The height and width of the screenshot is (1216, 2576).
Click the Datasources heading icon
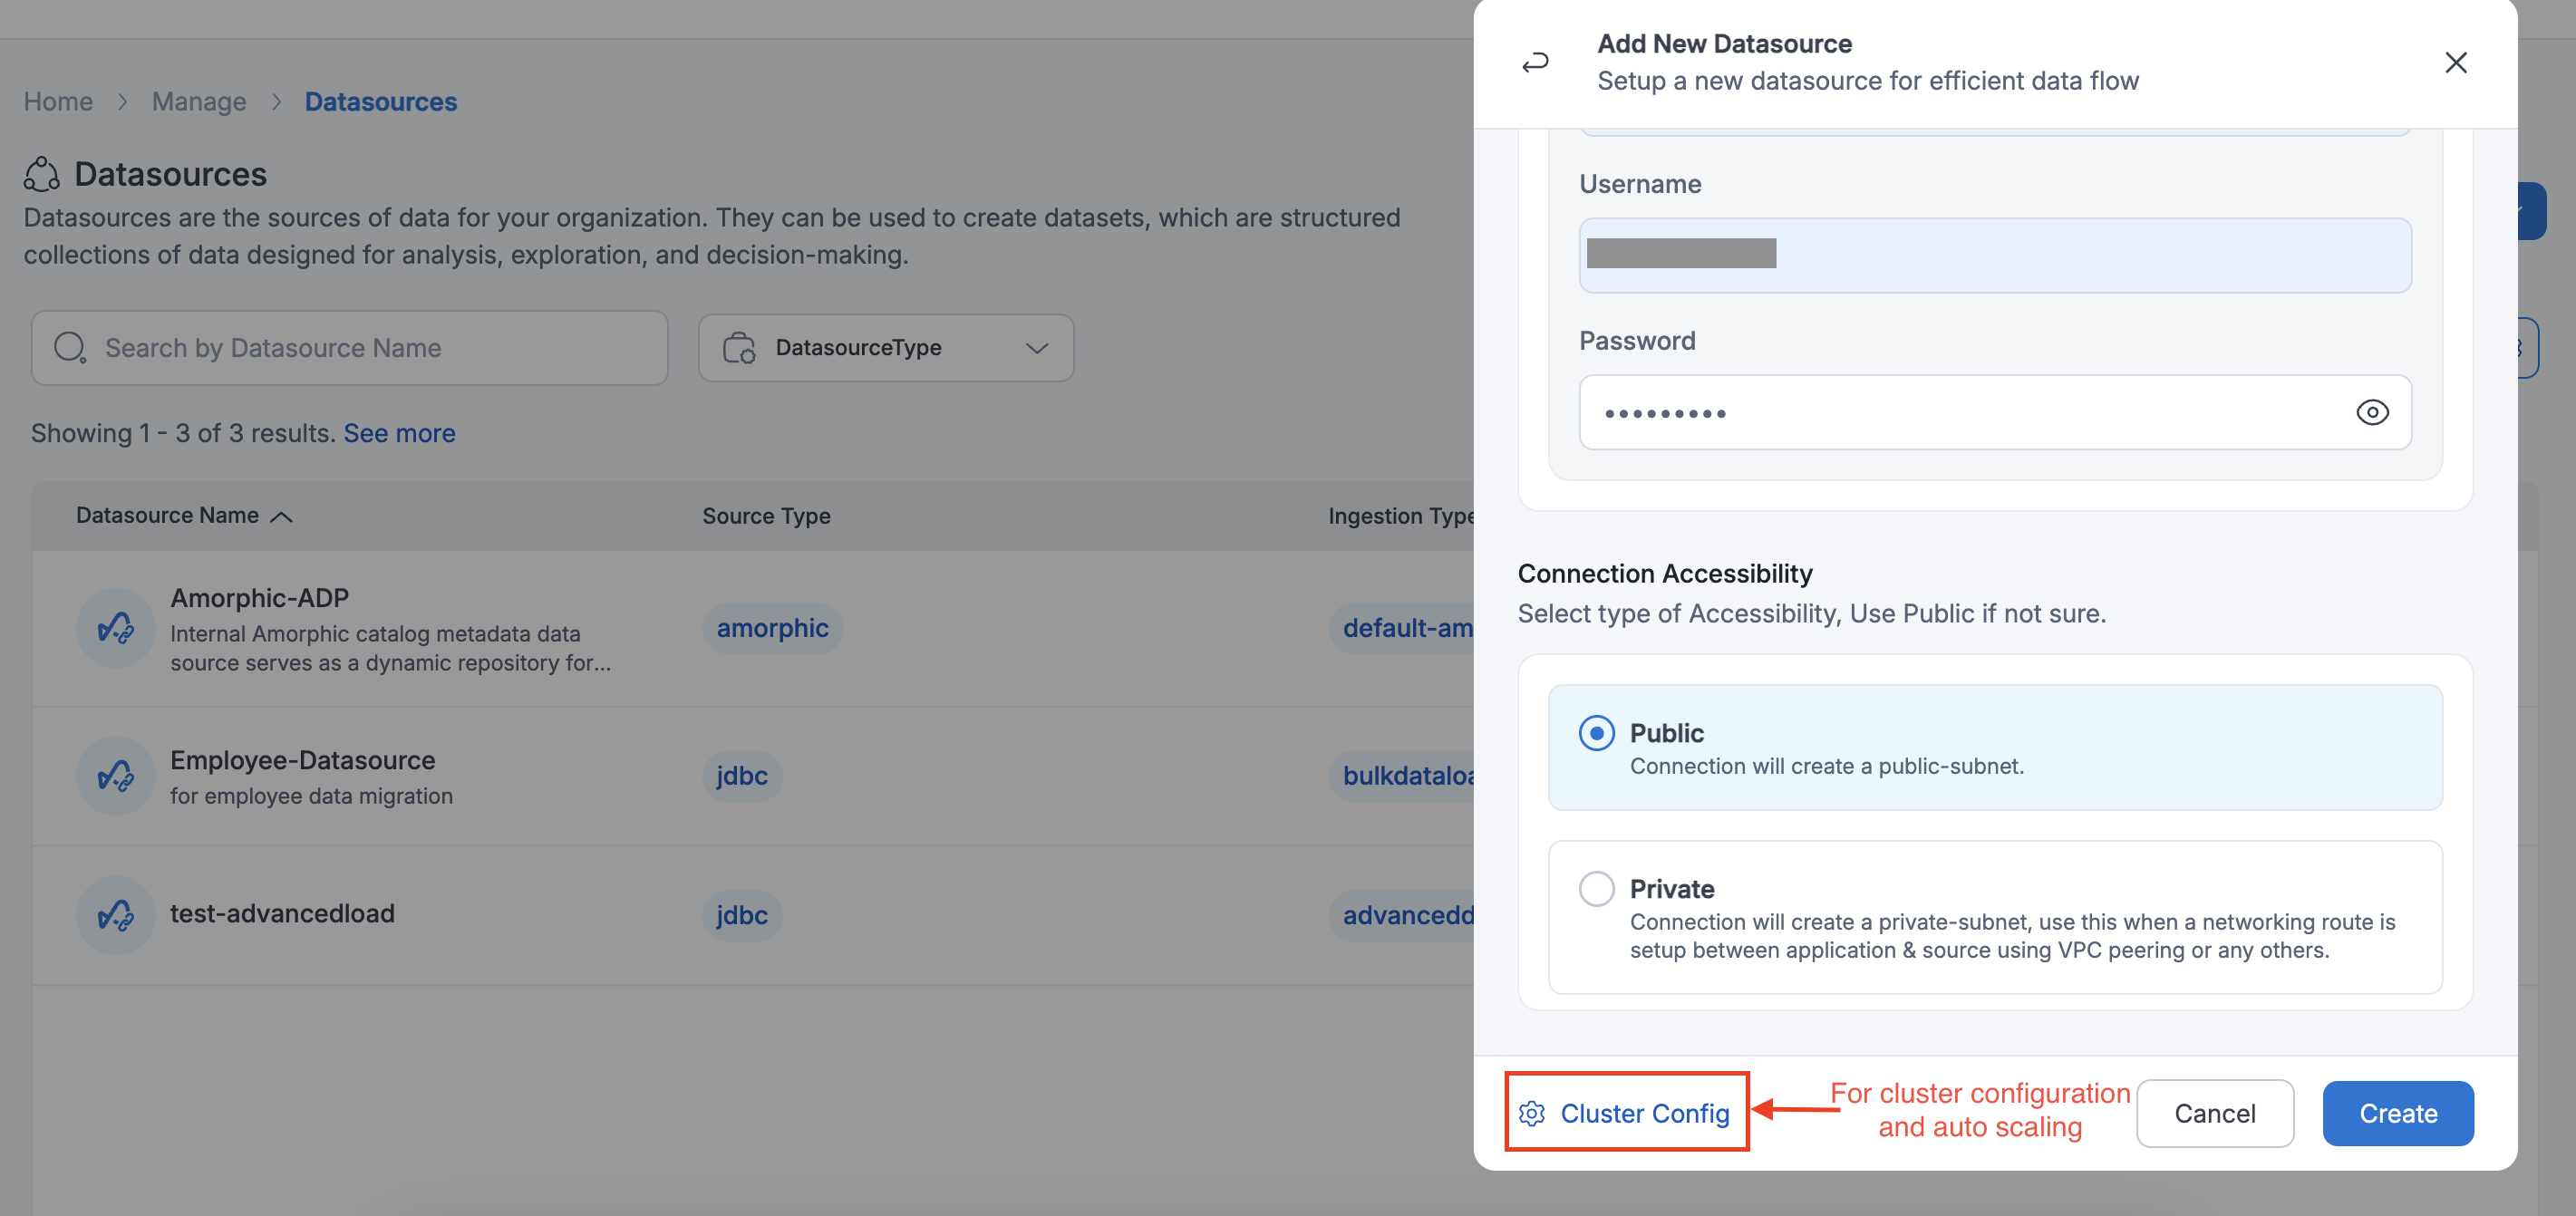(42, 174)
